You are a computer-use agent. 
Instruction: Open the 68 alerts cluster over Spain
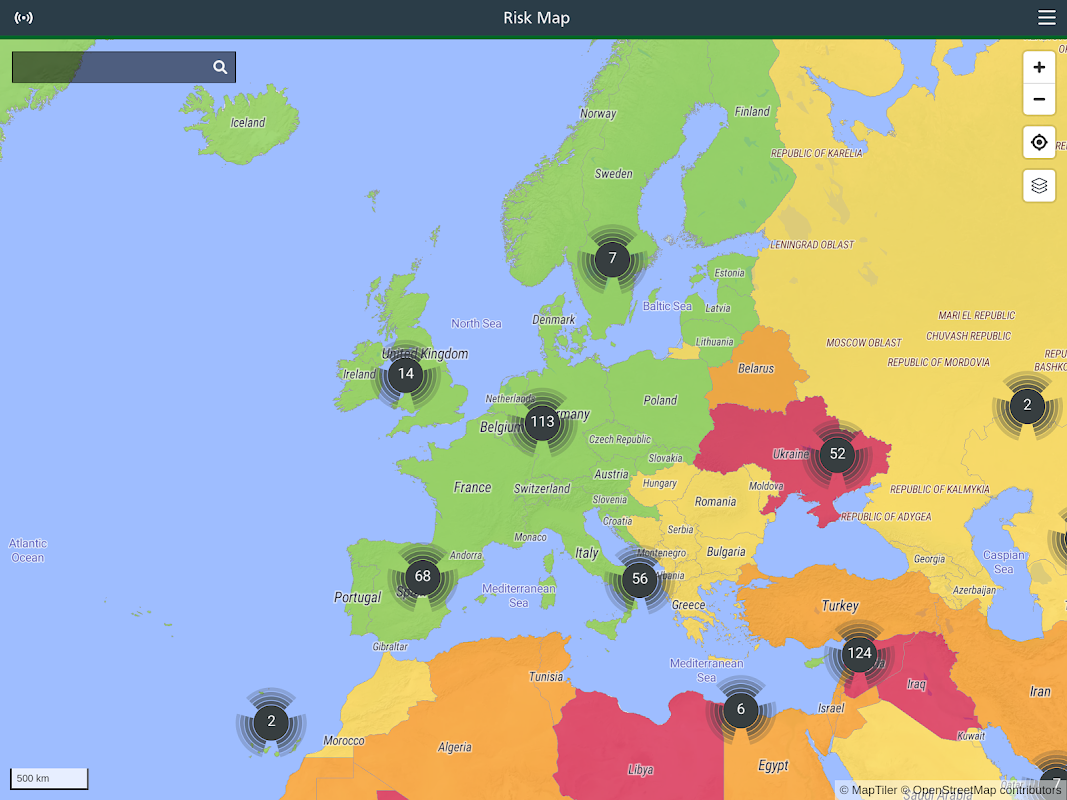(x=423, y=576)
